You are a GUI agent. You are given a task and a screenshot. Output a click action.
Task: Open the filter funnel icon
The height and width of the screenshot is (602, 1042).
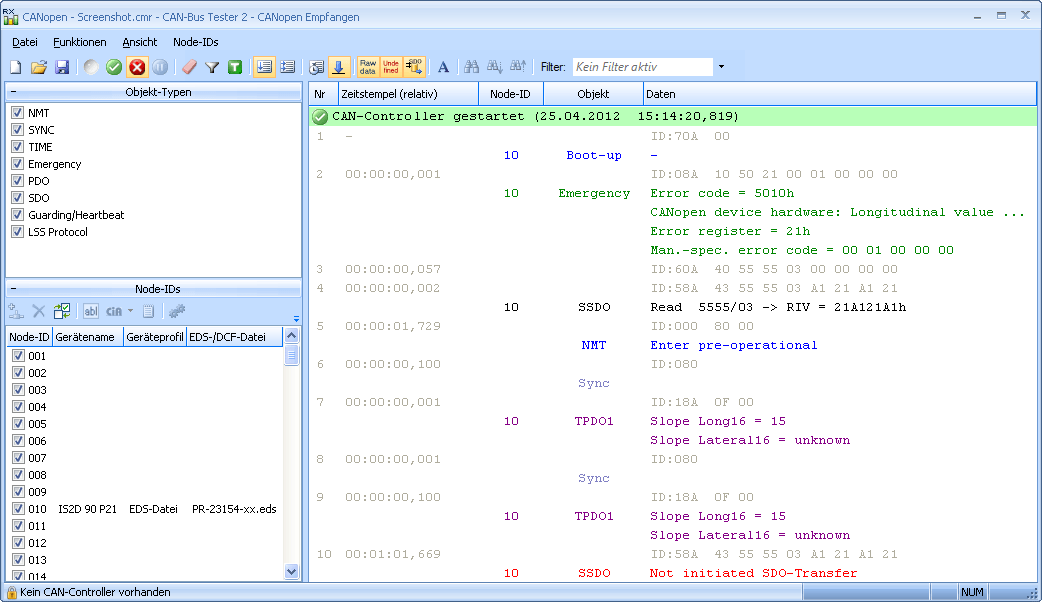(212, 67)
